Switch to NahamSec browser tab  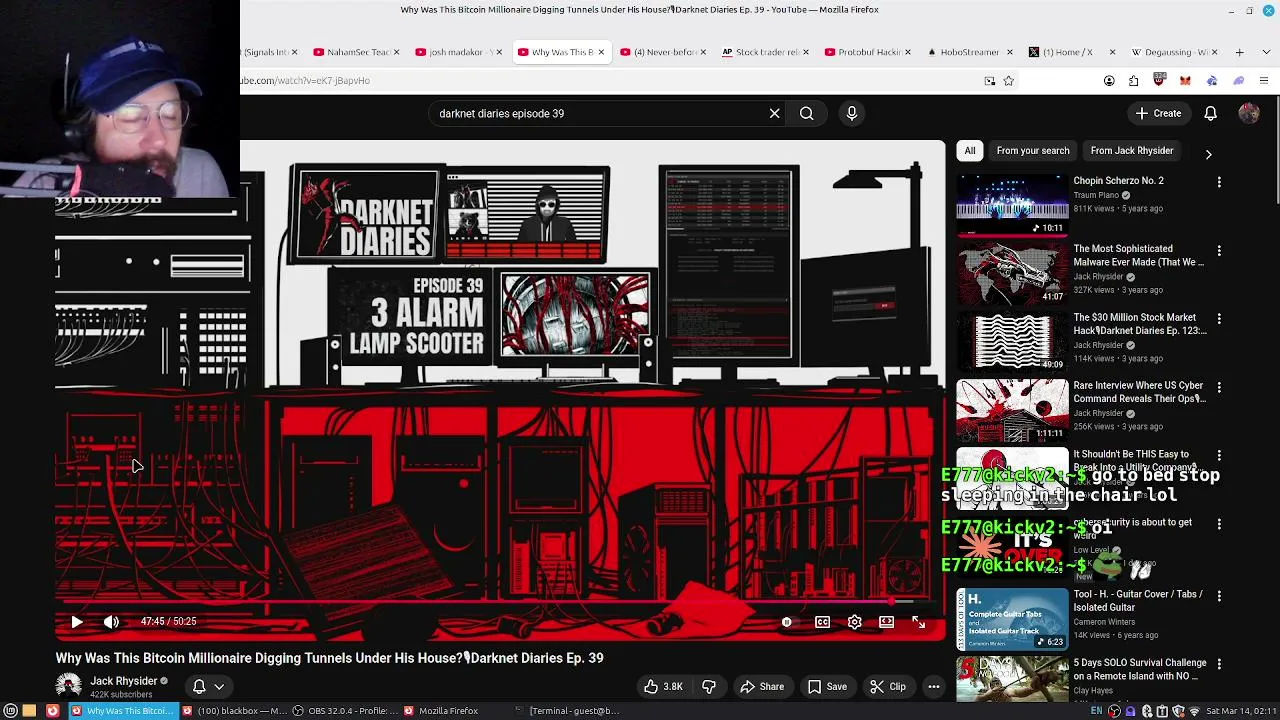click(356, 52)
